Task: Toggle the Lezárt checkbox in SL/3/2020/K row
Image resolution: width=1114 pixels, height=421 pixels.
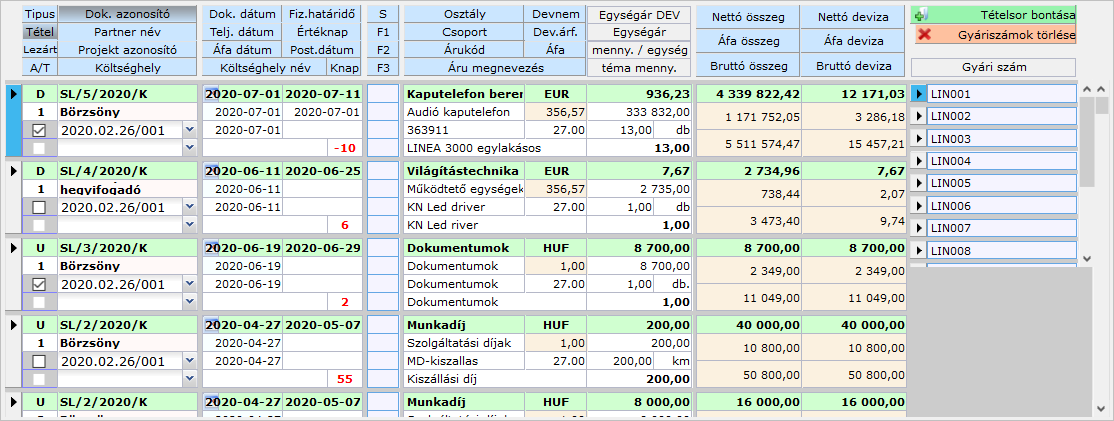Action: tap(39, 284)
